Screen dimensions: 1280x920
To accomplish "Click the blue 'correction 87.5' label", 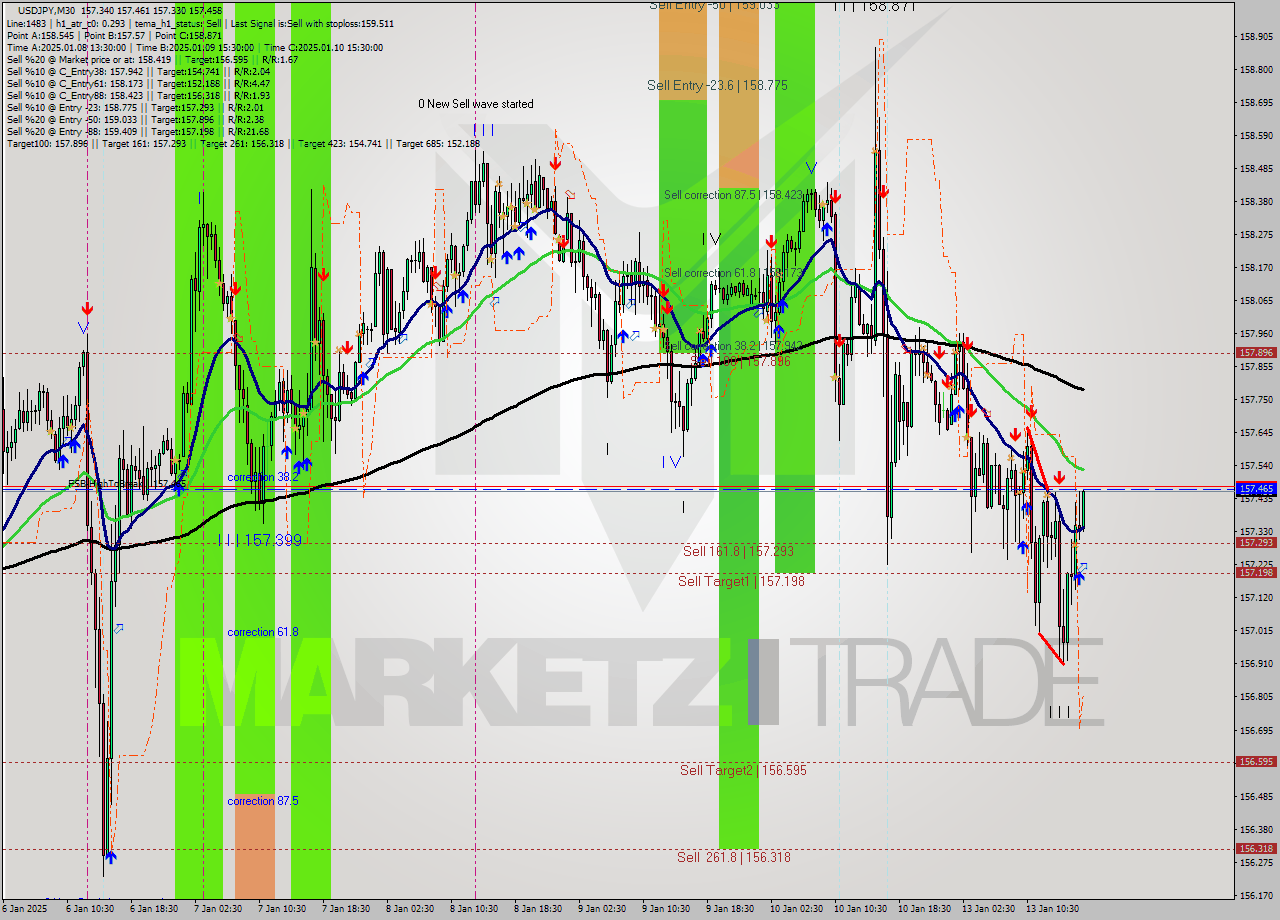I will pyautogui.click(x=263, y=801).
